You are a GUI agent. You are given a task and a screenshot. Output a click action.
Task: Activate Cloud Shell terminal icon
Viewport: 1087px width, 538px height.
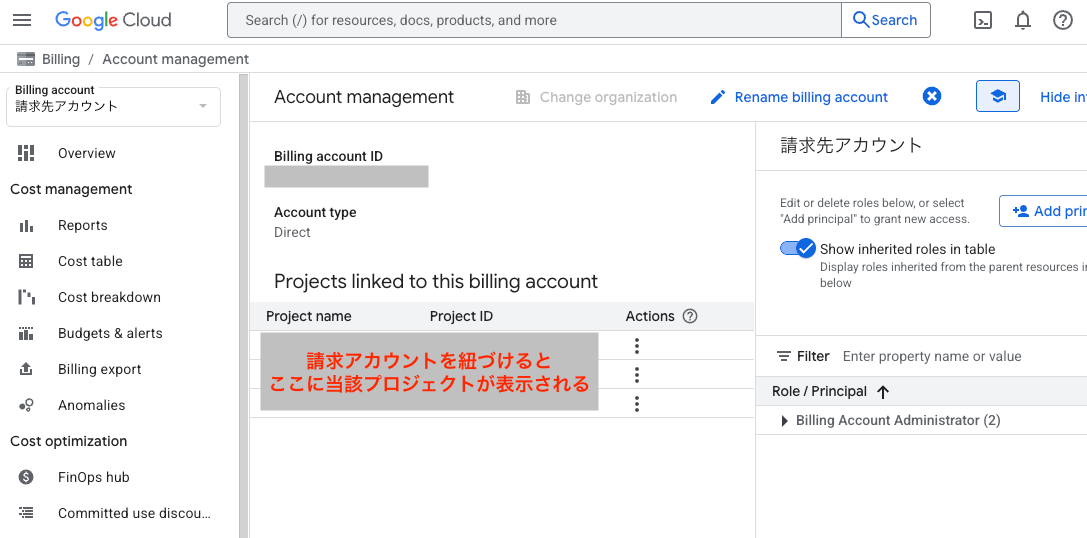tap(983, 20)
